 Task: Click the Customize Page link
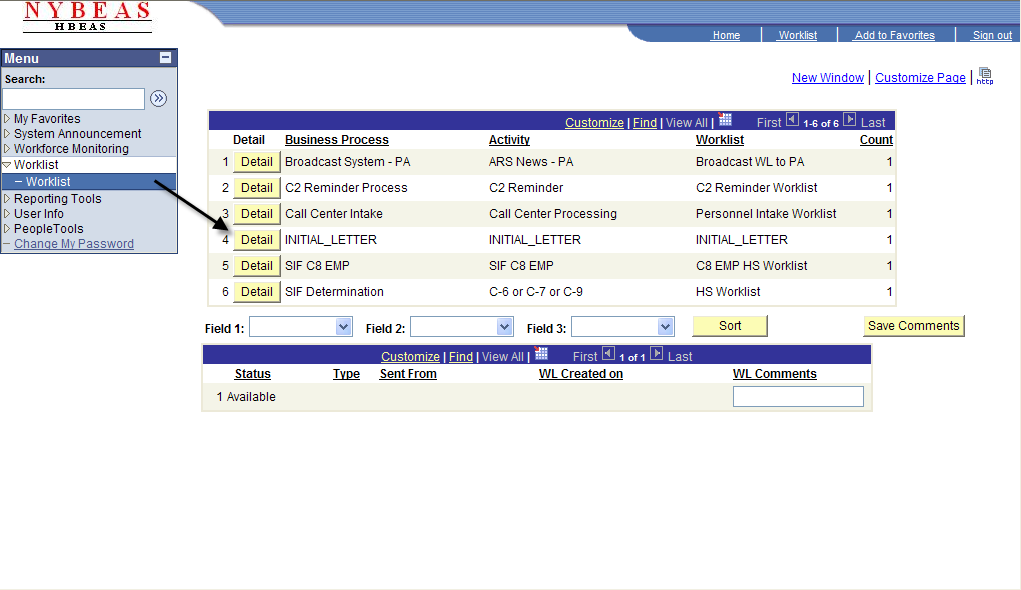pos(920,77)
